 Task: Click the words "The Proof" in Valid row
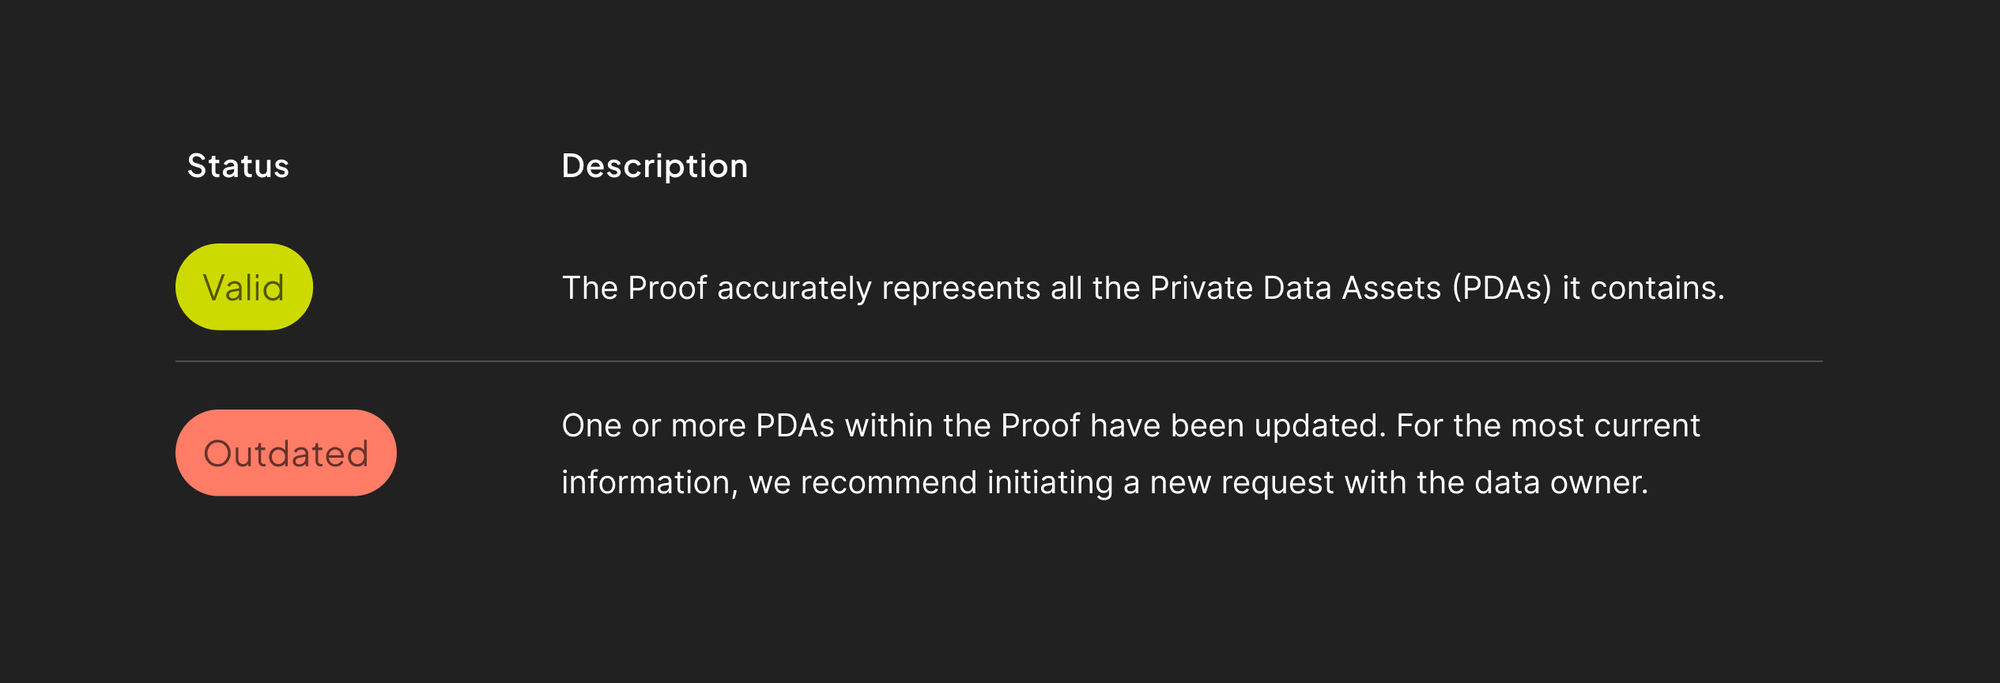[634, 288]
